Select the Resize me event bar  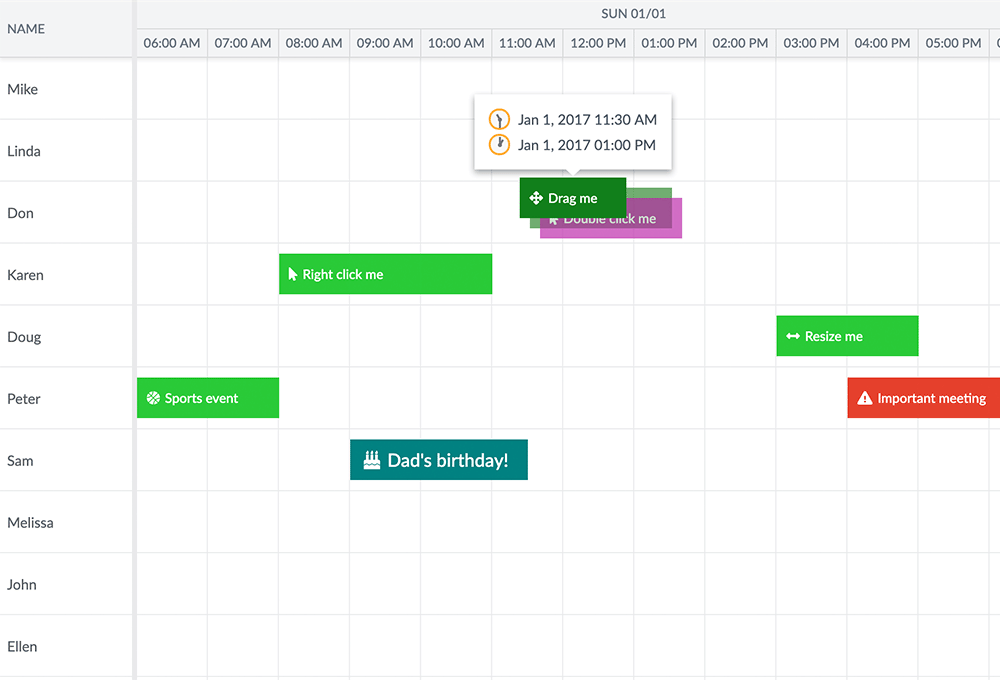(x=847, y=336)
